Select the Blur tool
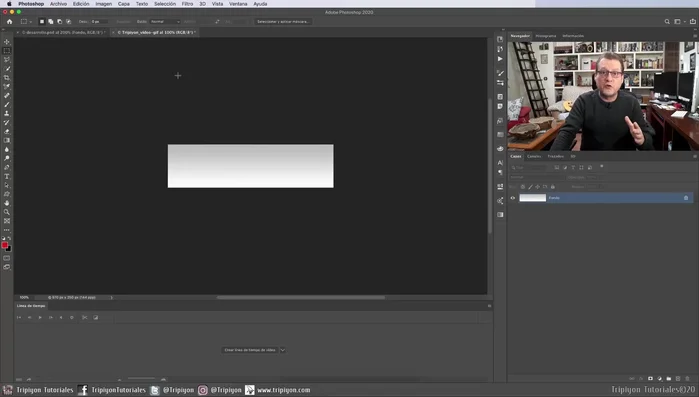This screenshot has height=397, width=699. point(7,149)
